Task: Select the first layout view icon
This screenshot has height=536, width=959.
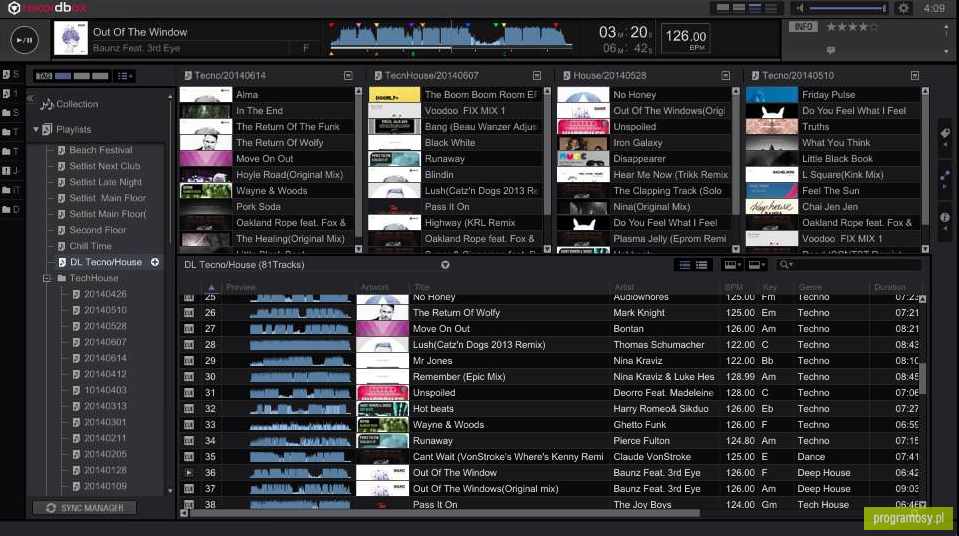Action: click(723, 8)
